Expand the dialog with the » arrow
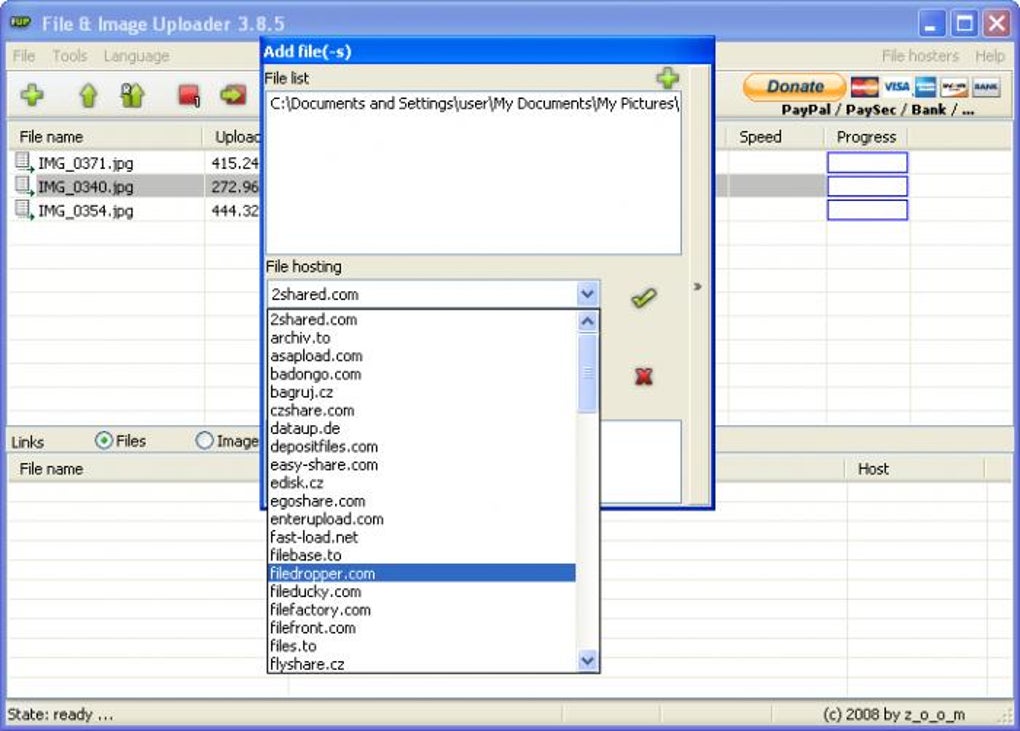Screen dimensions: 1020x731 (x=697, y=286)
